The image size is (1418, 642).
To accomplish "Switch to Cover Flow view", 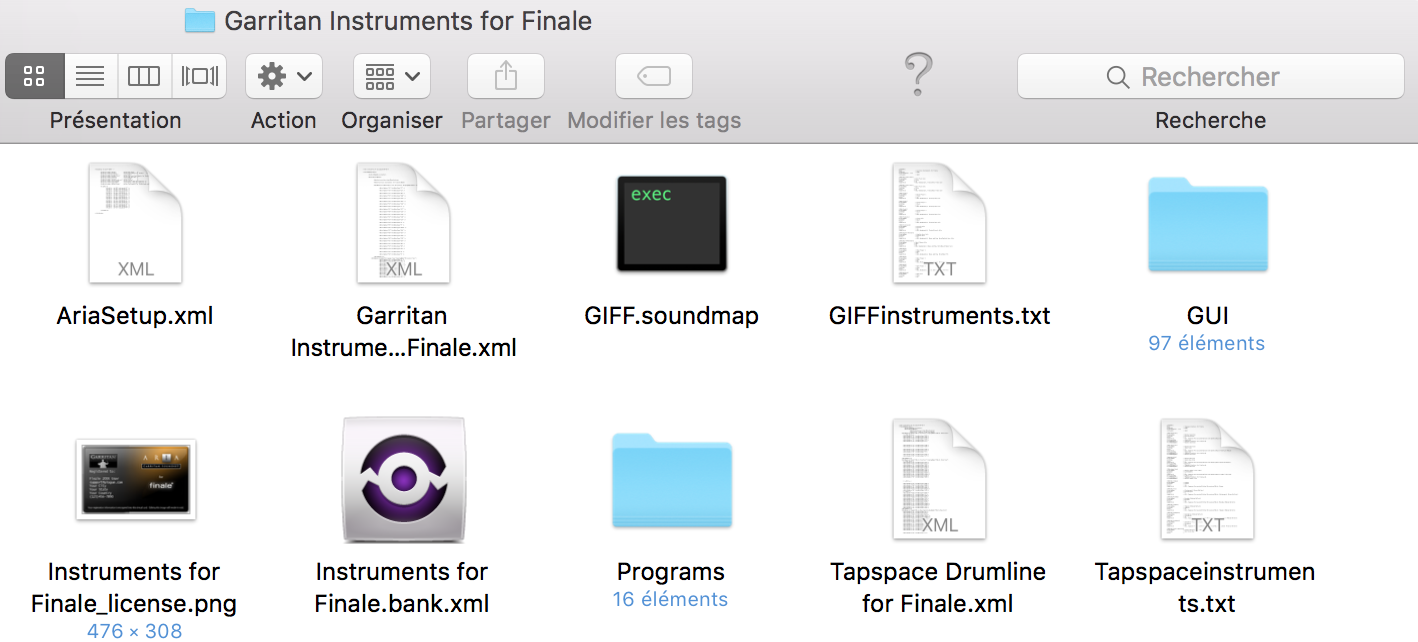I will point(199,76).
